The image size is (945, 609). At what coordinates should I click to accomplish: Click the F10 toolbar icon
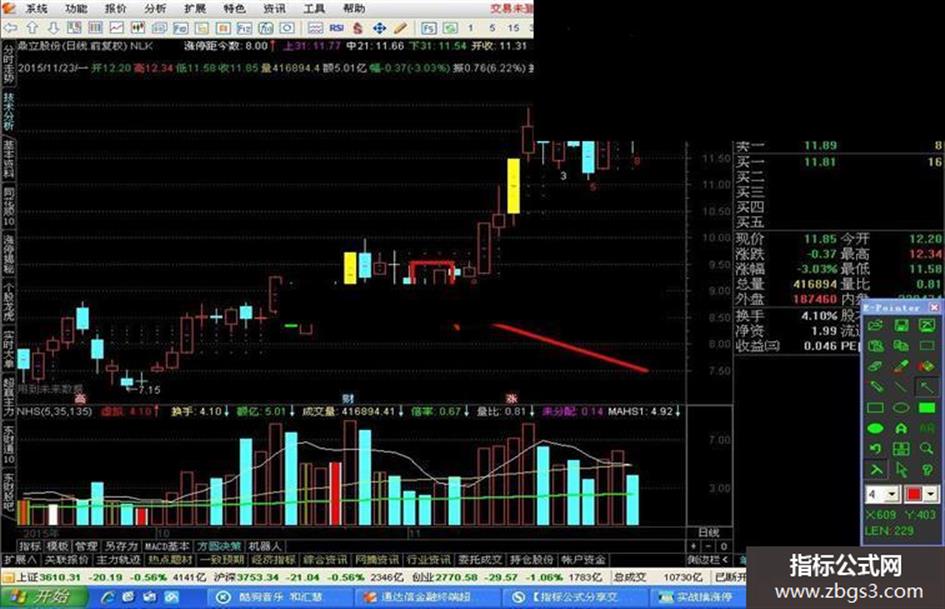(180, 28)
